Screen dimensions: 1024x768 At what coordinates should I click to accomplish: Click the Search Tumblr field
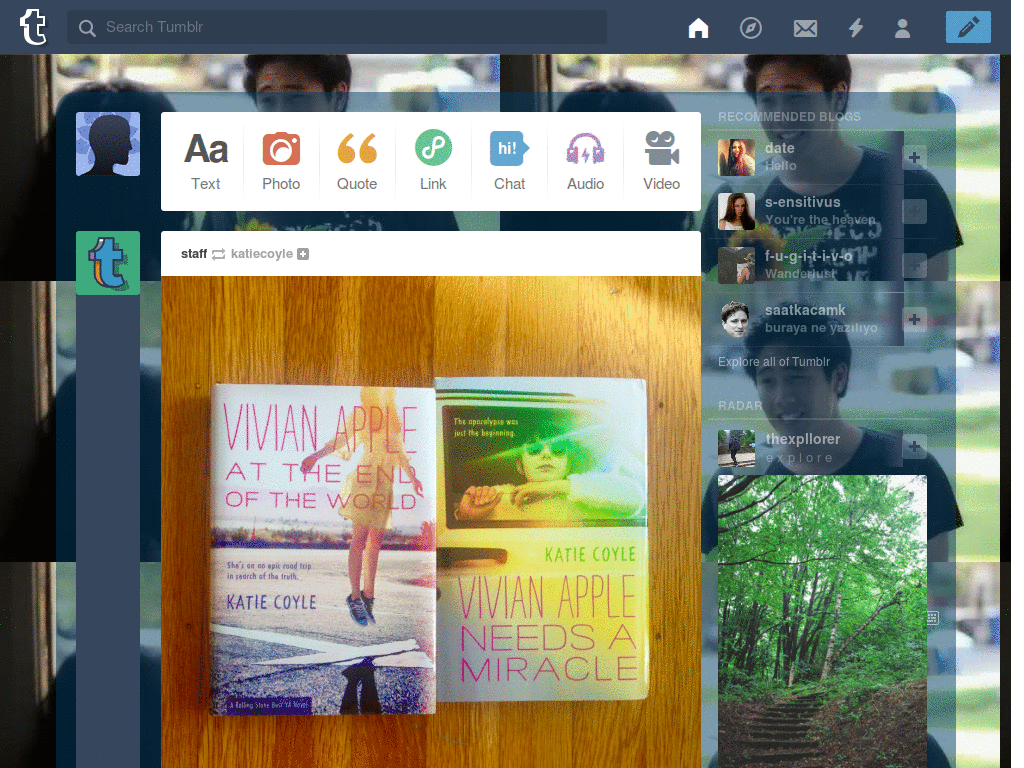337,27
